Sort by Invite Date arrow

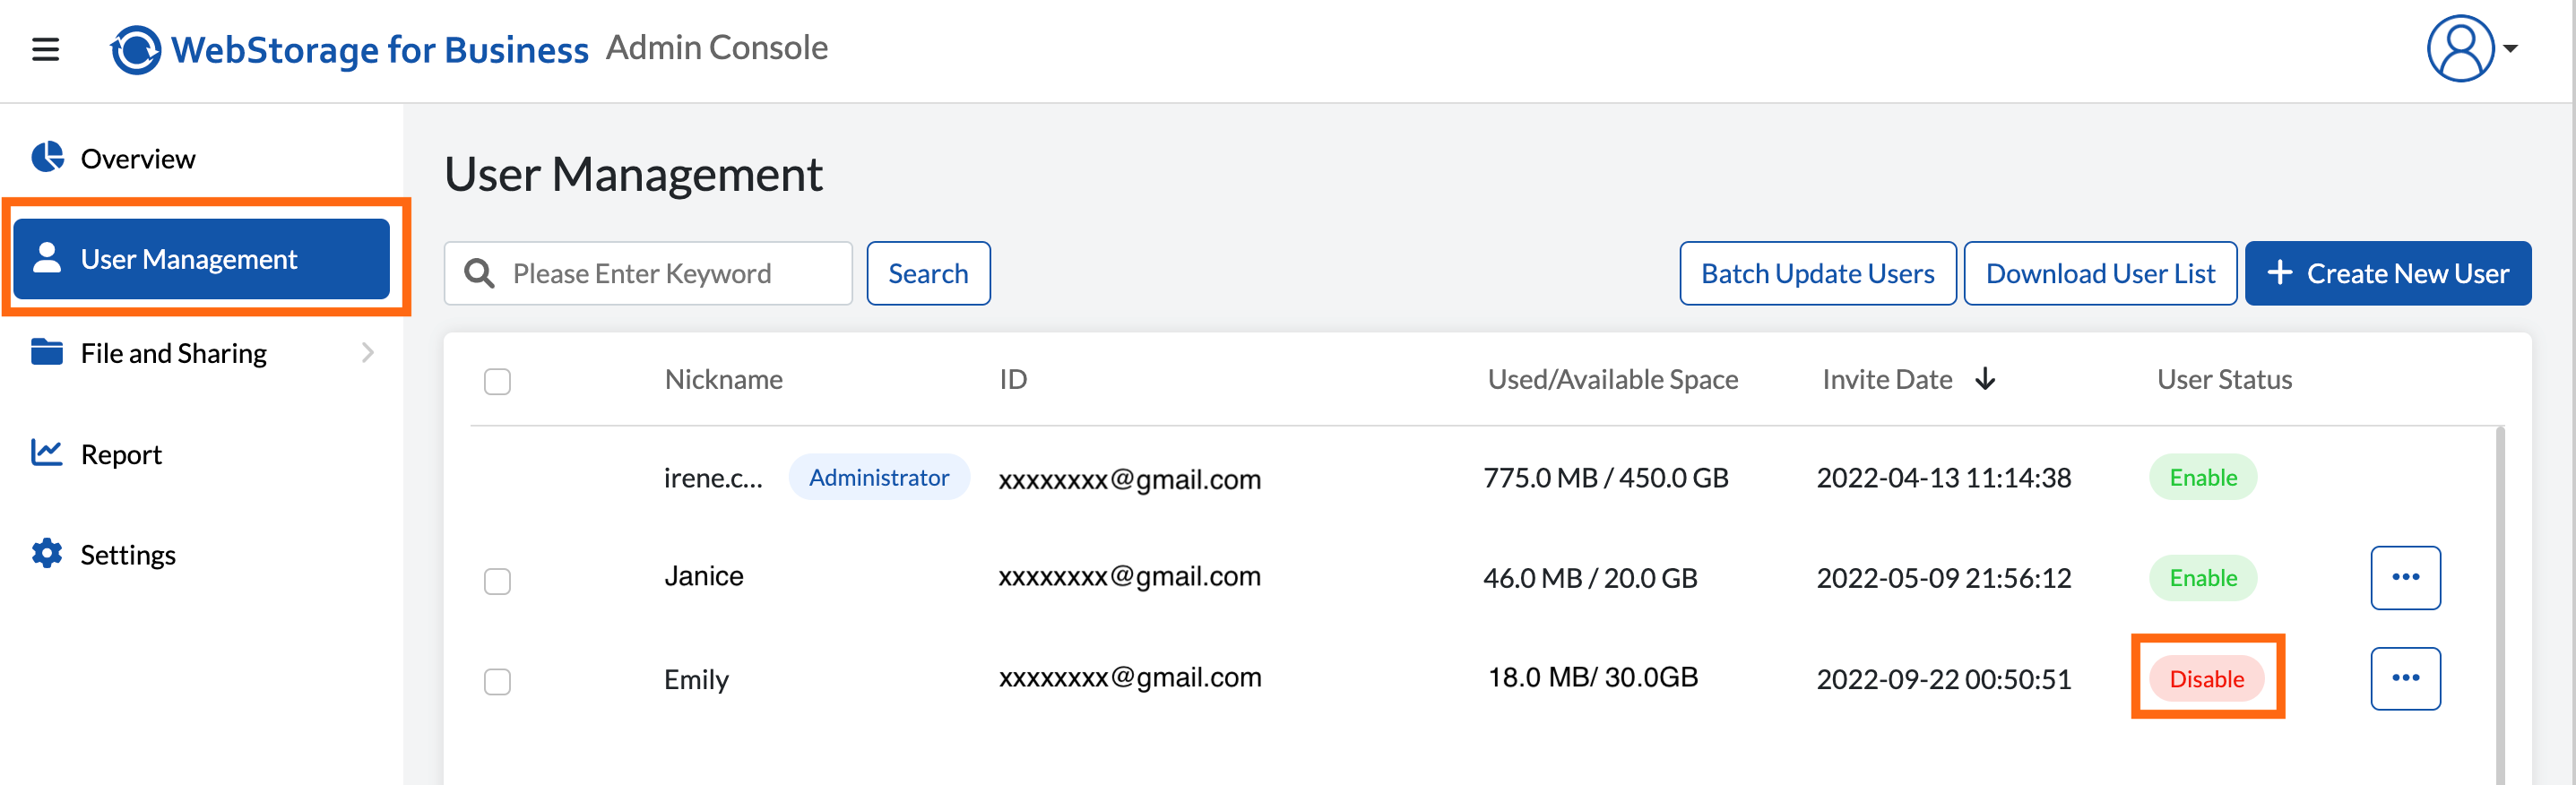[x=1986, y=379]
